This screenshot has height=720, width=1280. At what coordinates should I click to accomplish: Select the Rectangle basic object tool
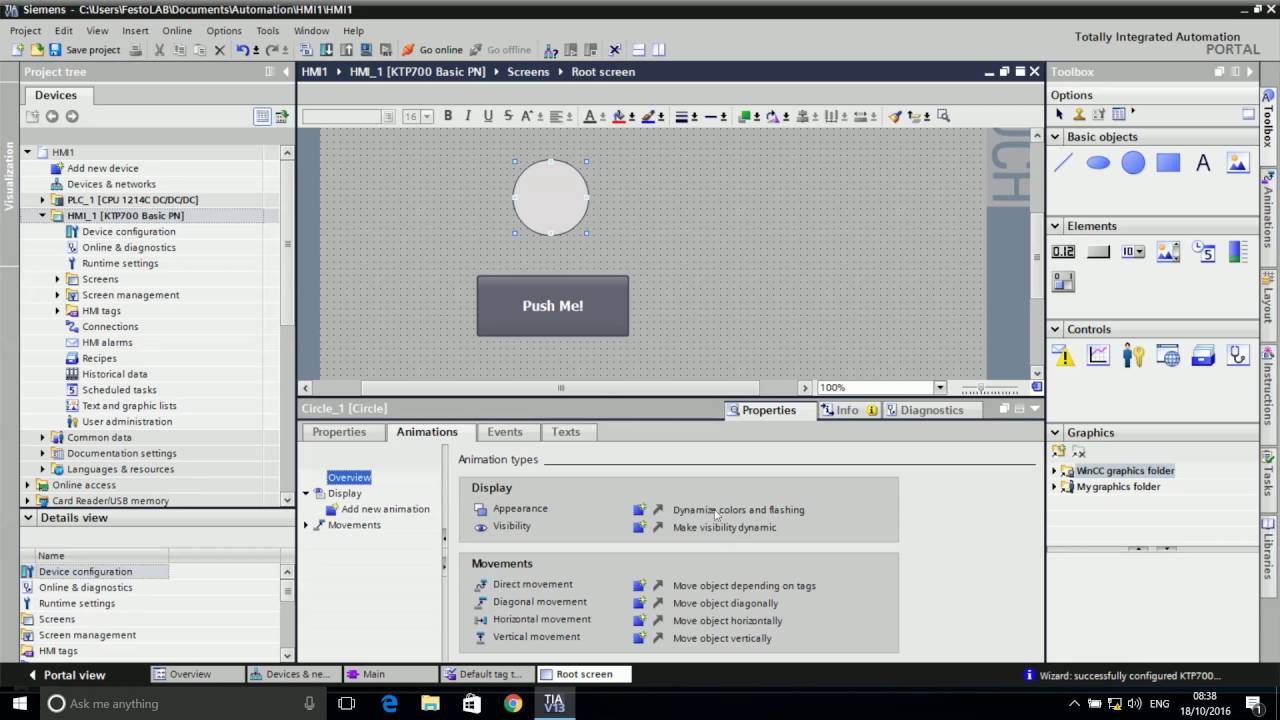coord(1168,163)
